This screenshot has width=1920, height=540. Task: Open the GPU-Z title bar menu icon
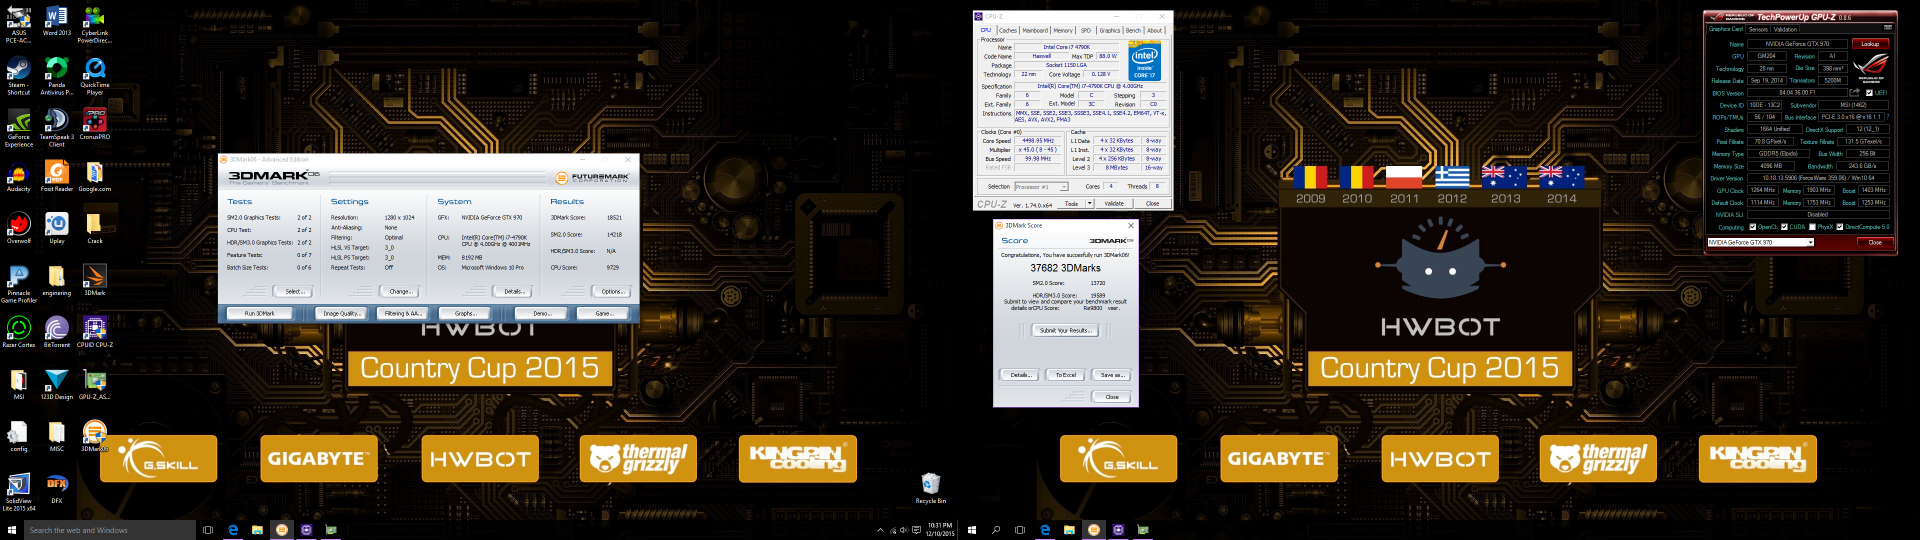(1887, 27)
